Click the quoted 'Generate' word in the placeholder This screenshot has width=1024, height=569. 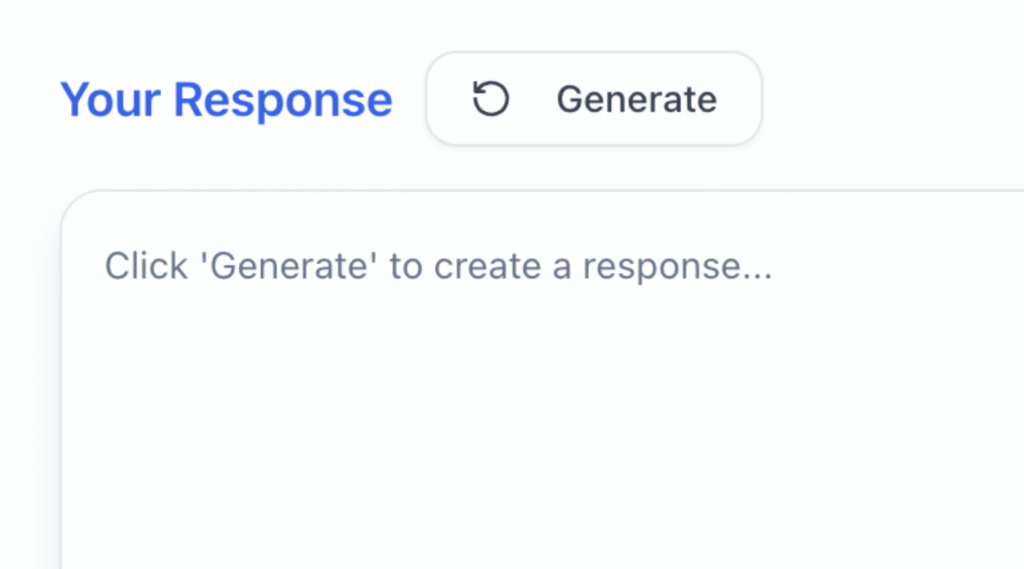pos(289,267)
